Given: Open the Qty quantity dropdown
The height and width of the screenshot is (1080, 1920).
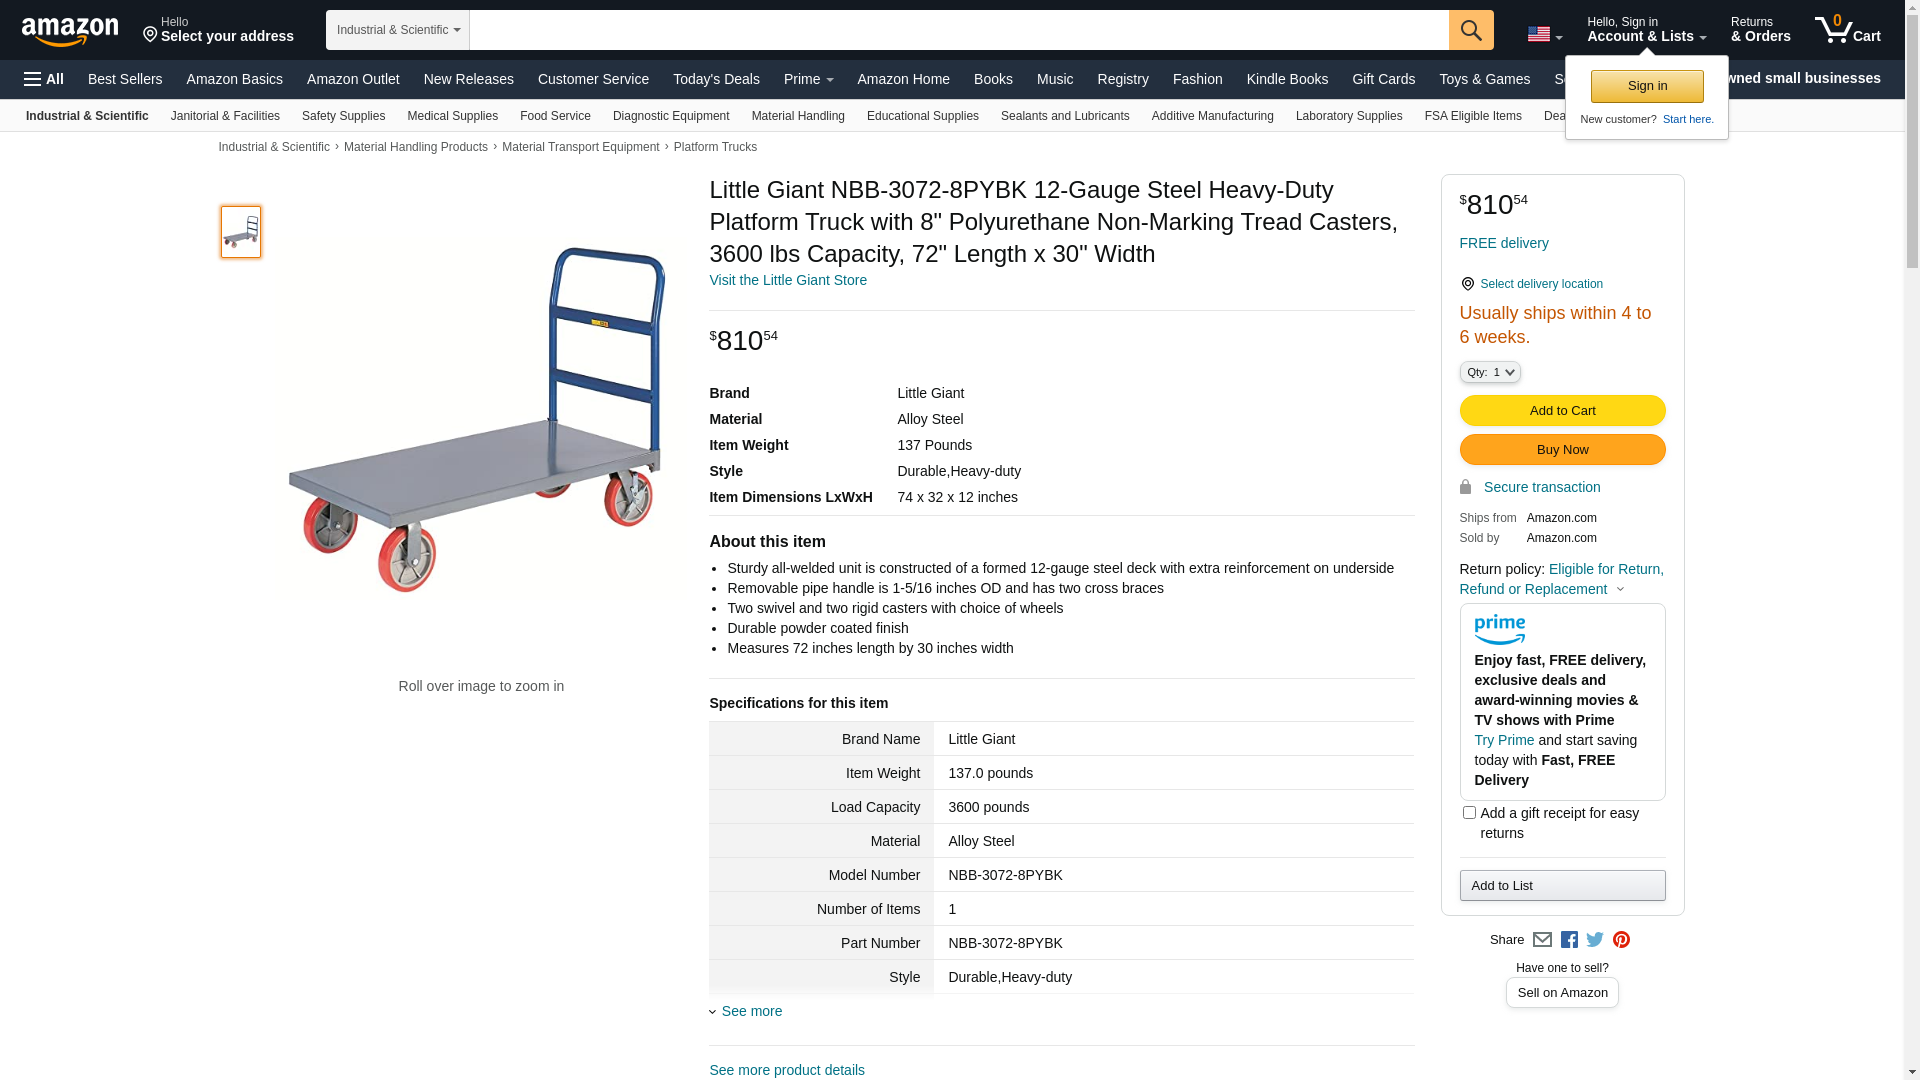Looking at the screenshot, I should coord(1490,372).
